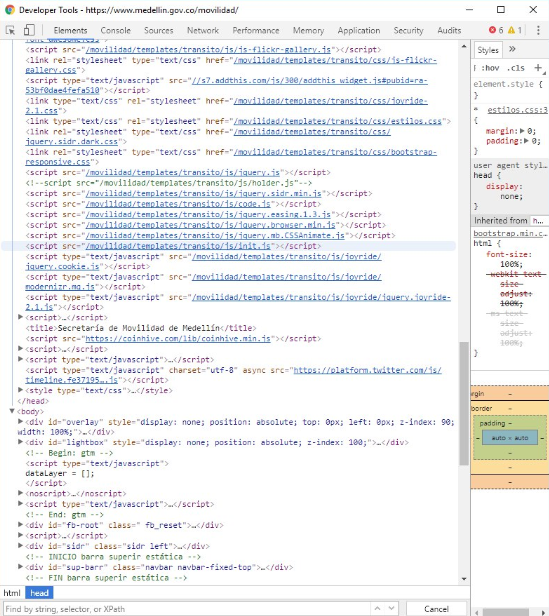Click the red error count indicator

[496, 30]
